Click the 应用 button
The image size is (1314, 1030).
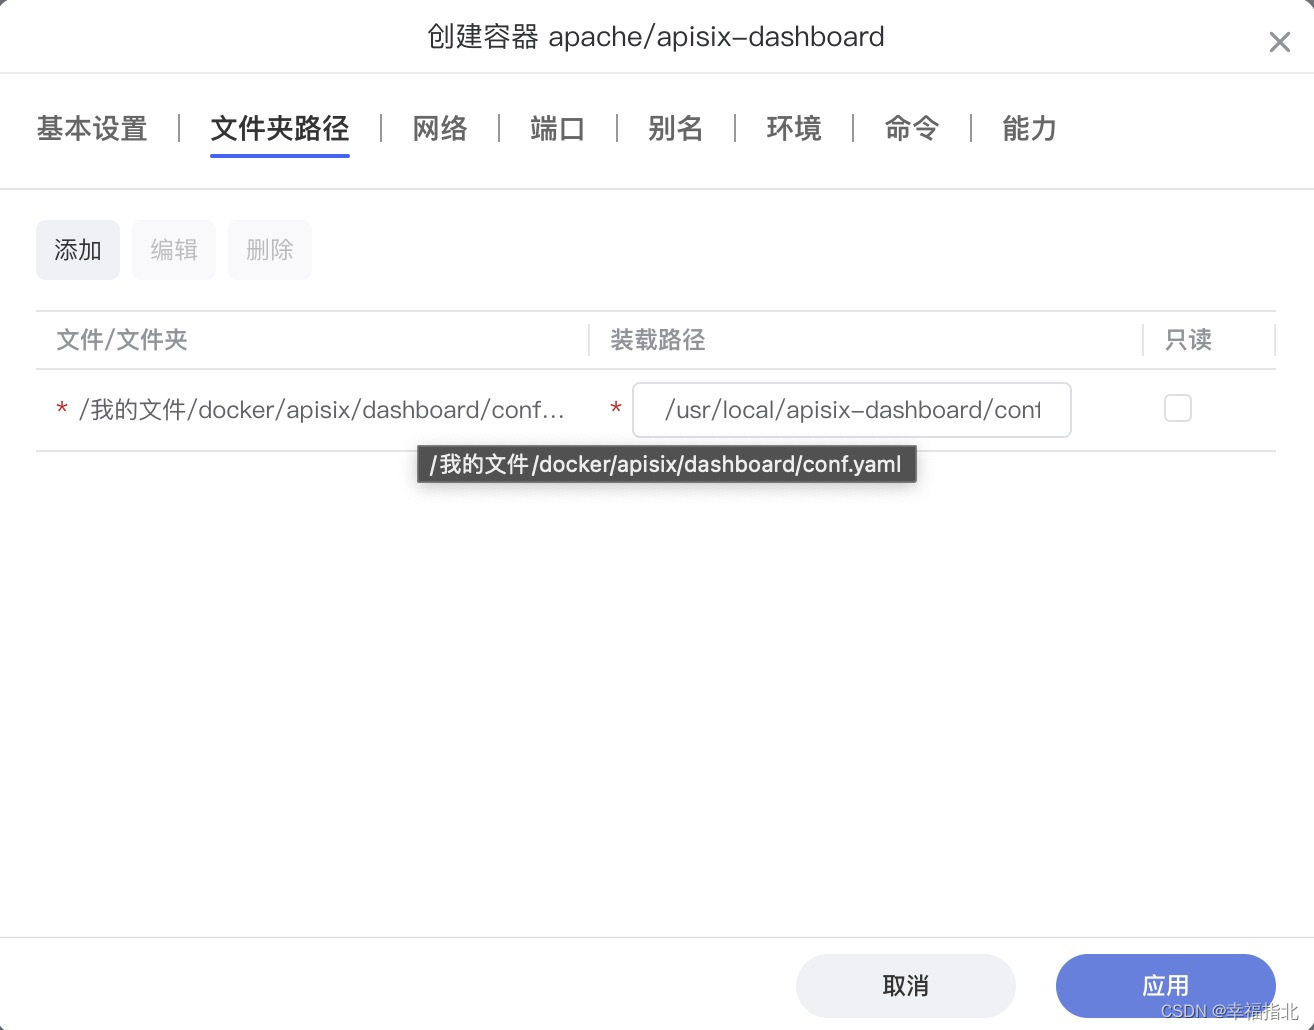tap(1166, 986)
